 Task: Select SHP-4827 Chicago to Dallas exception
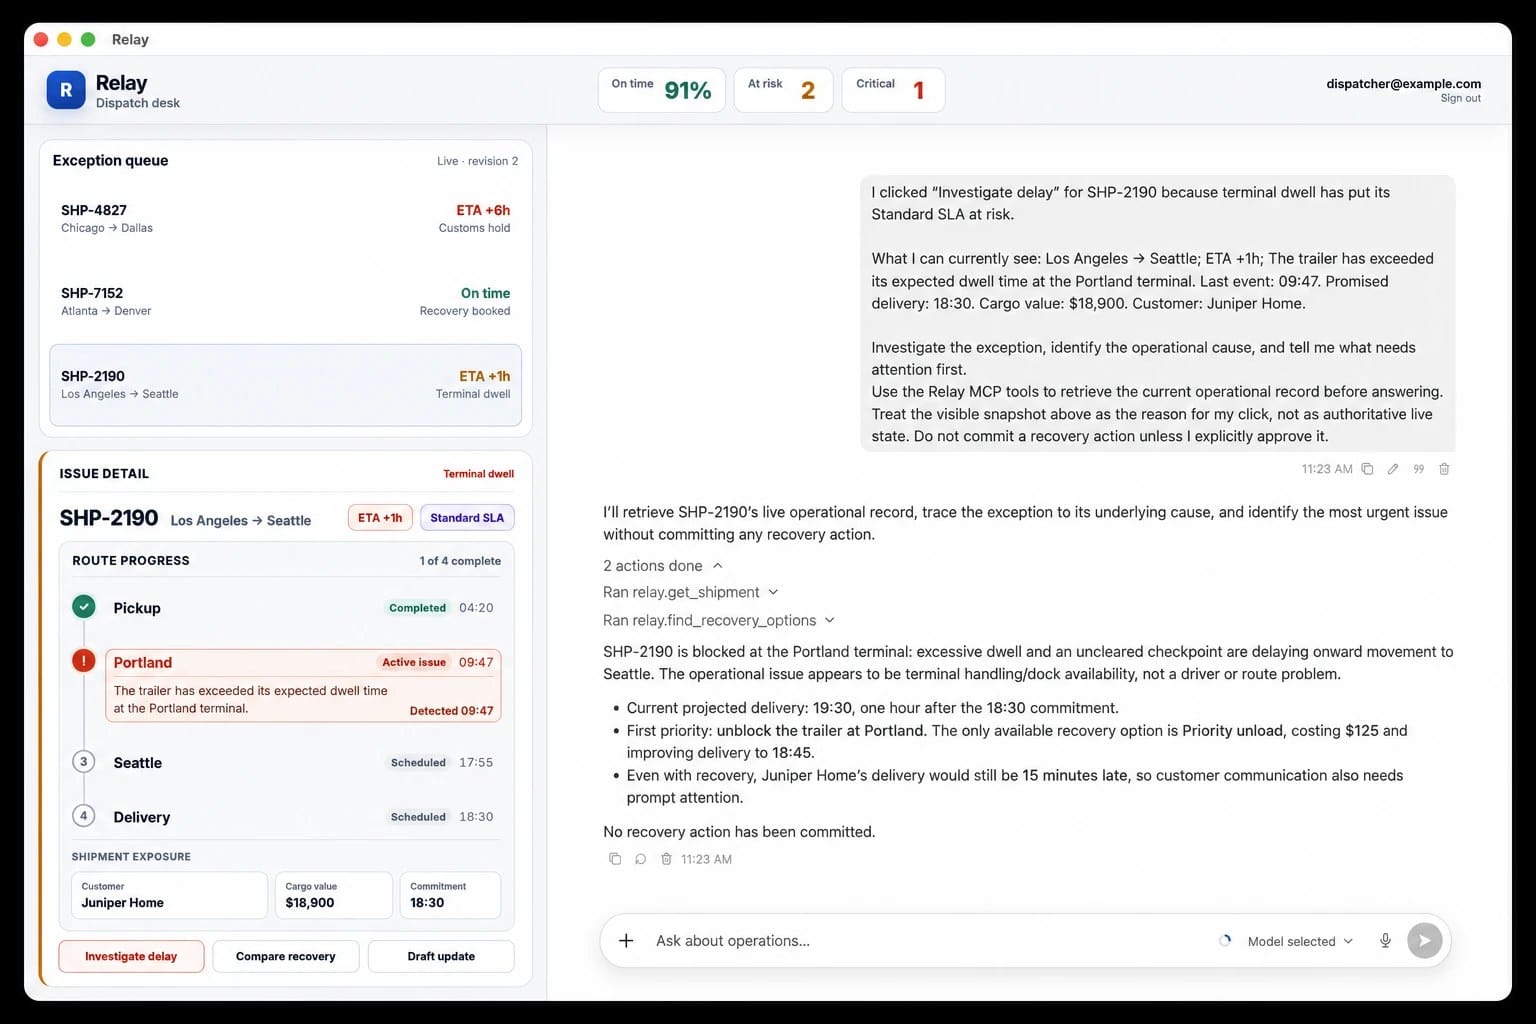pyautogui.click(x=285, y=219)
